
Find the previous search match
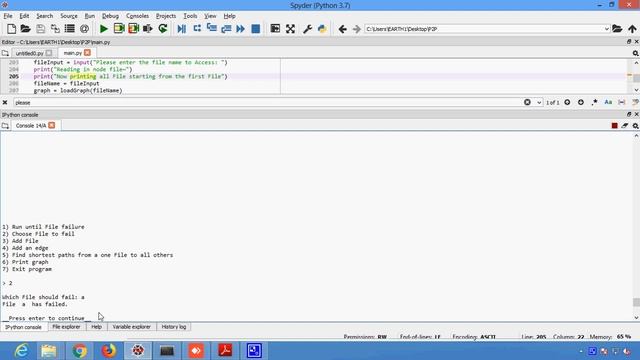tap(567, 102)
